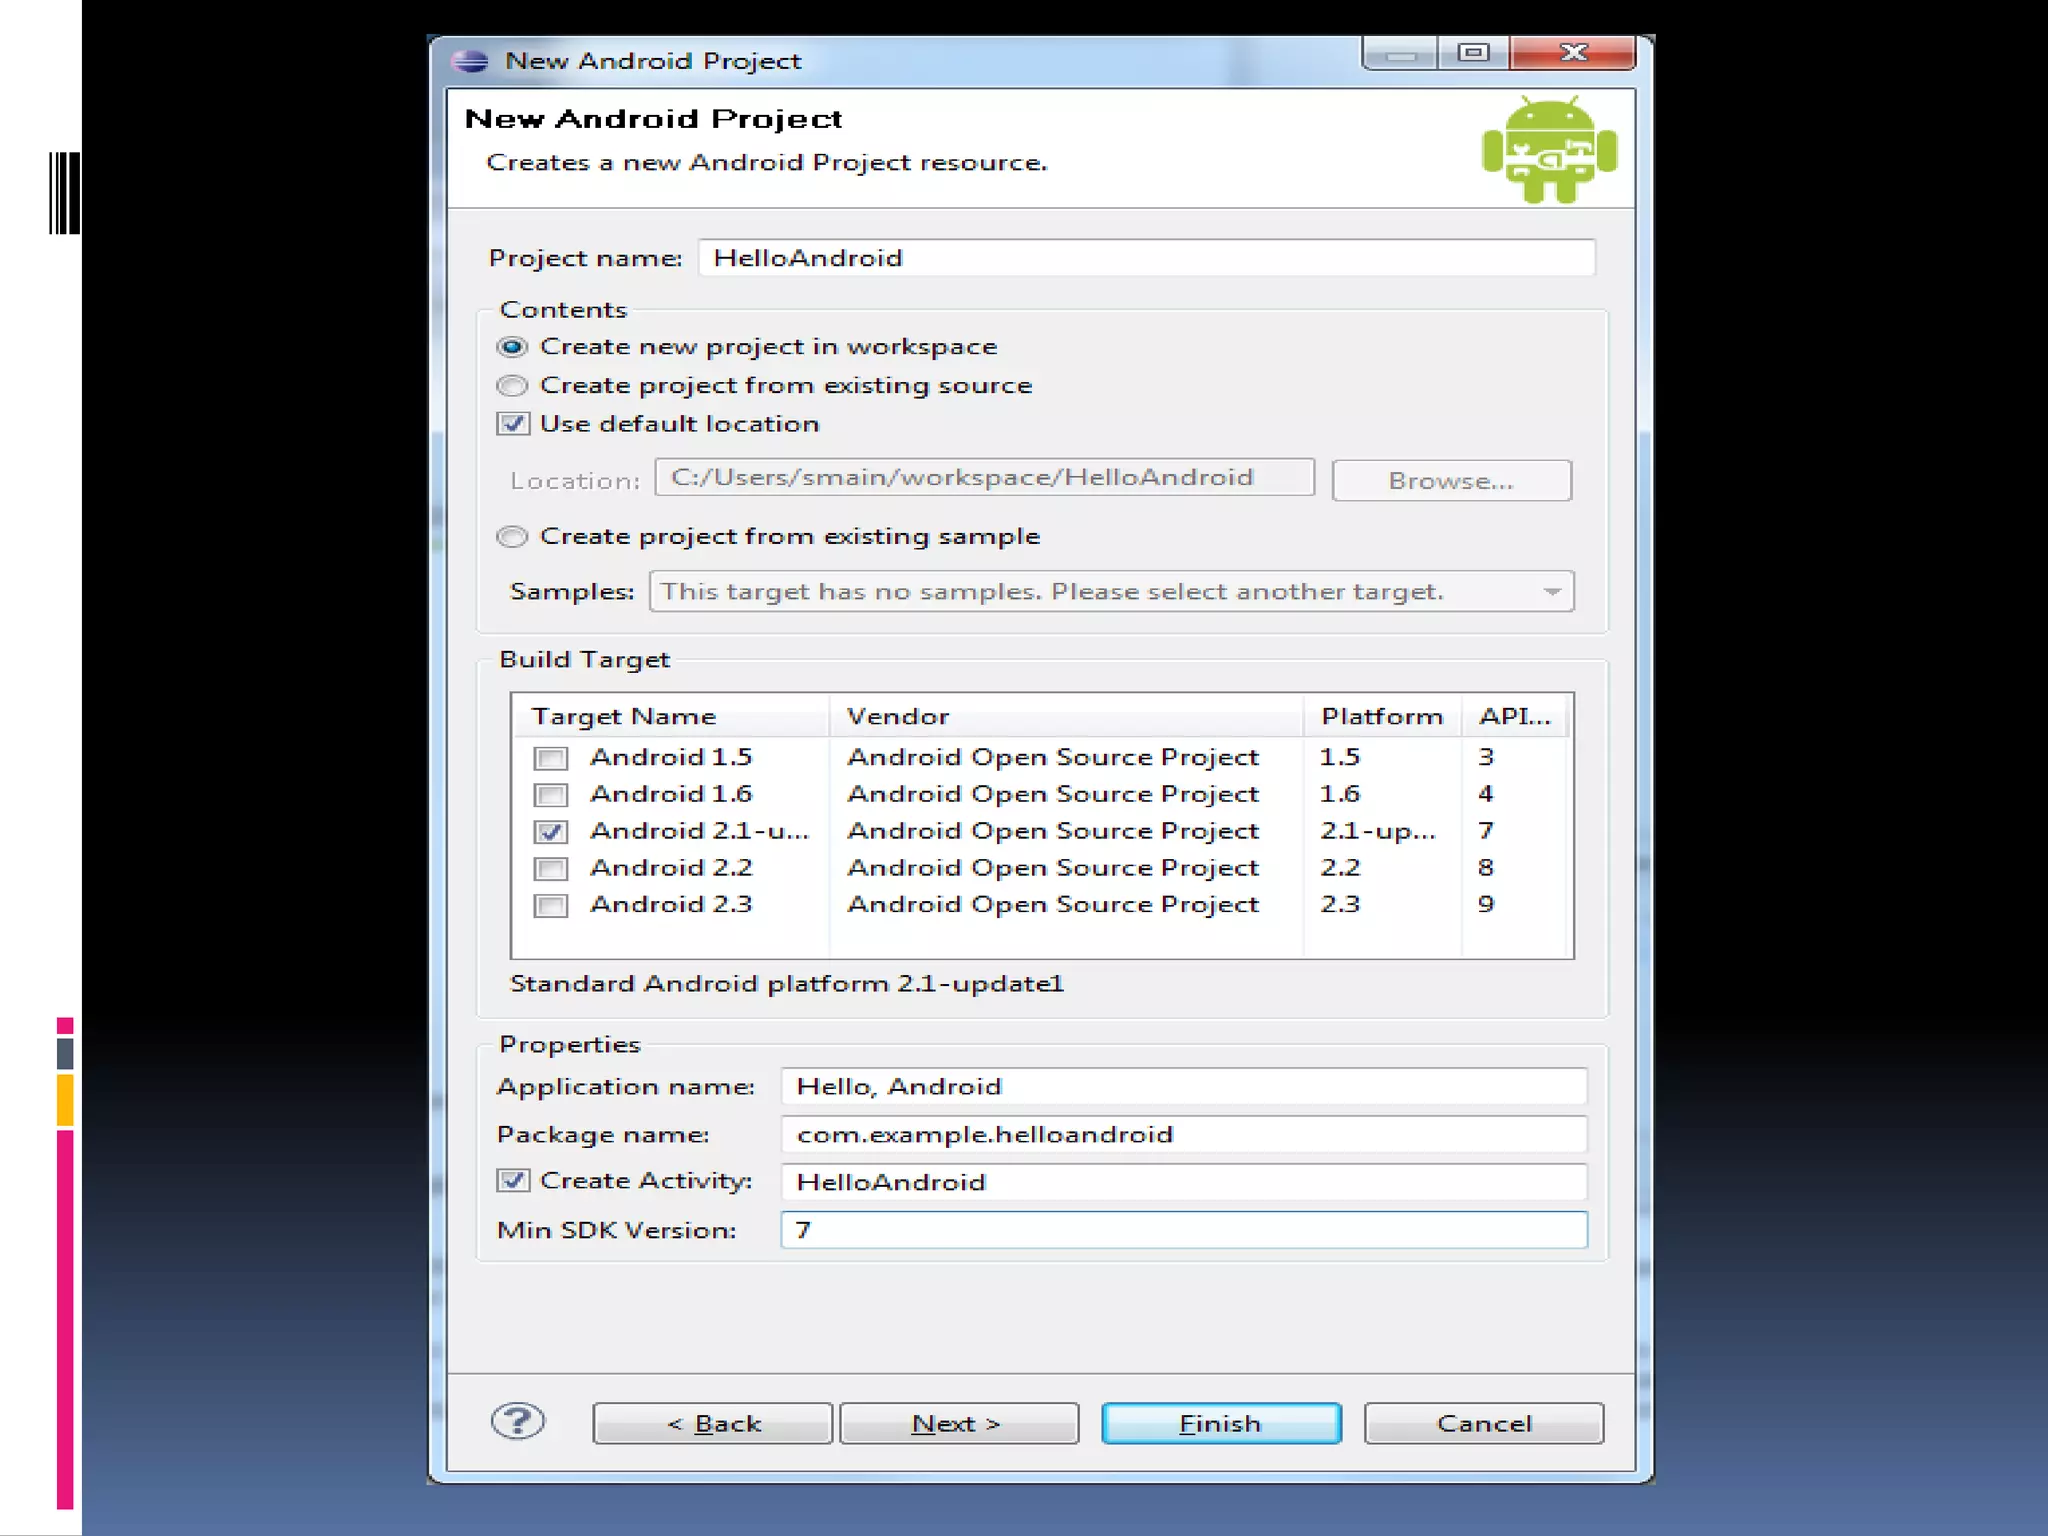
Task: Go Back to the previous page
Action: (712, 1423)
